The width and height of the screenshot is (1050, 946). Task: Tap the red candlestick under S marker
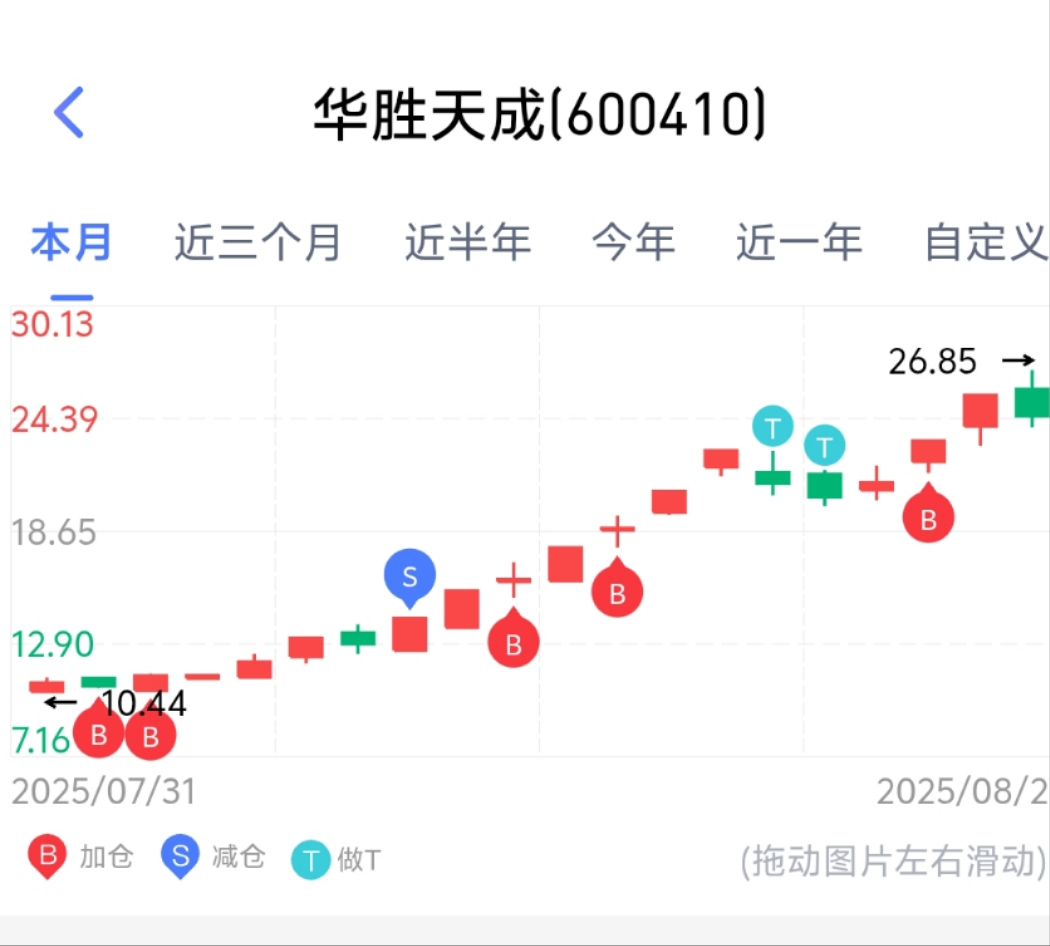coord(410,634)
